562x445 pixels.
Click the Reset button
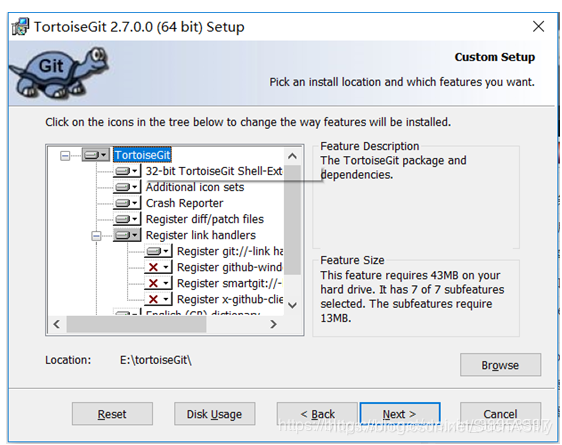click(112, 414)
